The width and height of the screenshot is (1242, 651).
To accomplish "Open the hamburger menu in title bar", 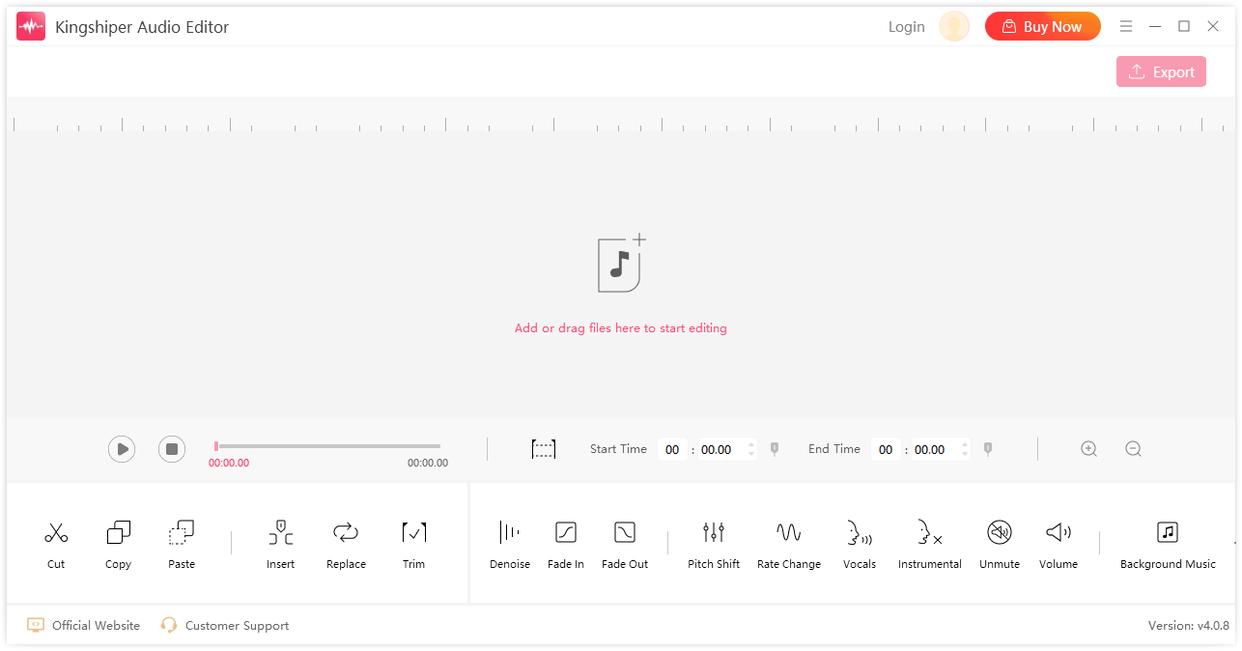I will pos(1126,27).
